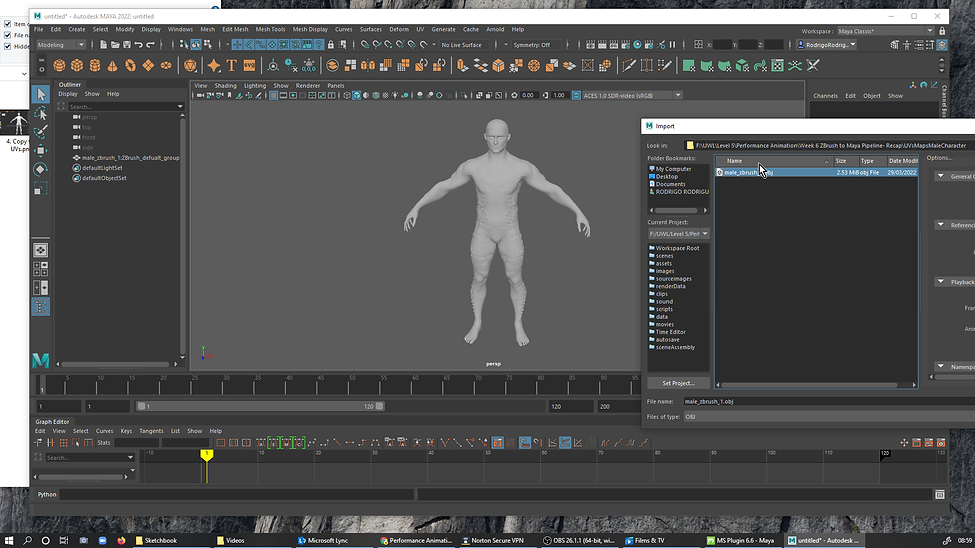Click the Date Modified column header
The image size is (975, 548).
(x=902, y=161)
